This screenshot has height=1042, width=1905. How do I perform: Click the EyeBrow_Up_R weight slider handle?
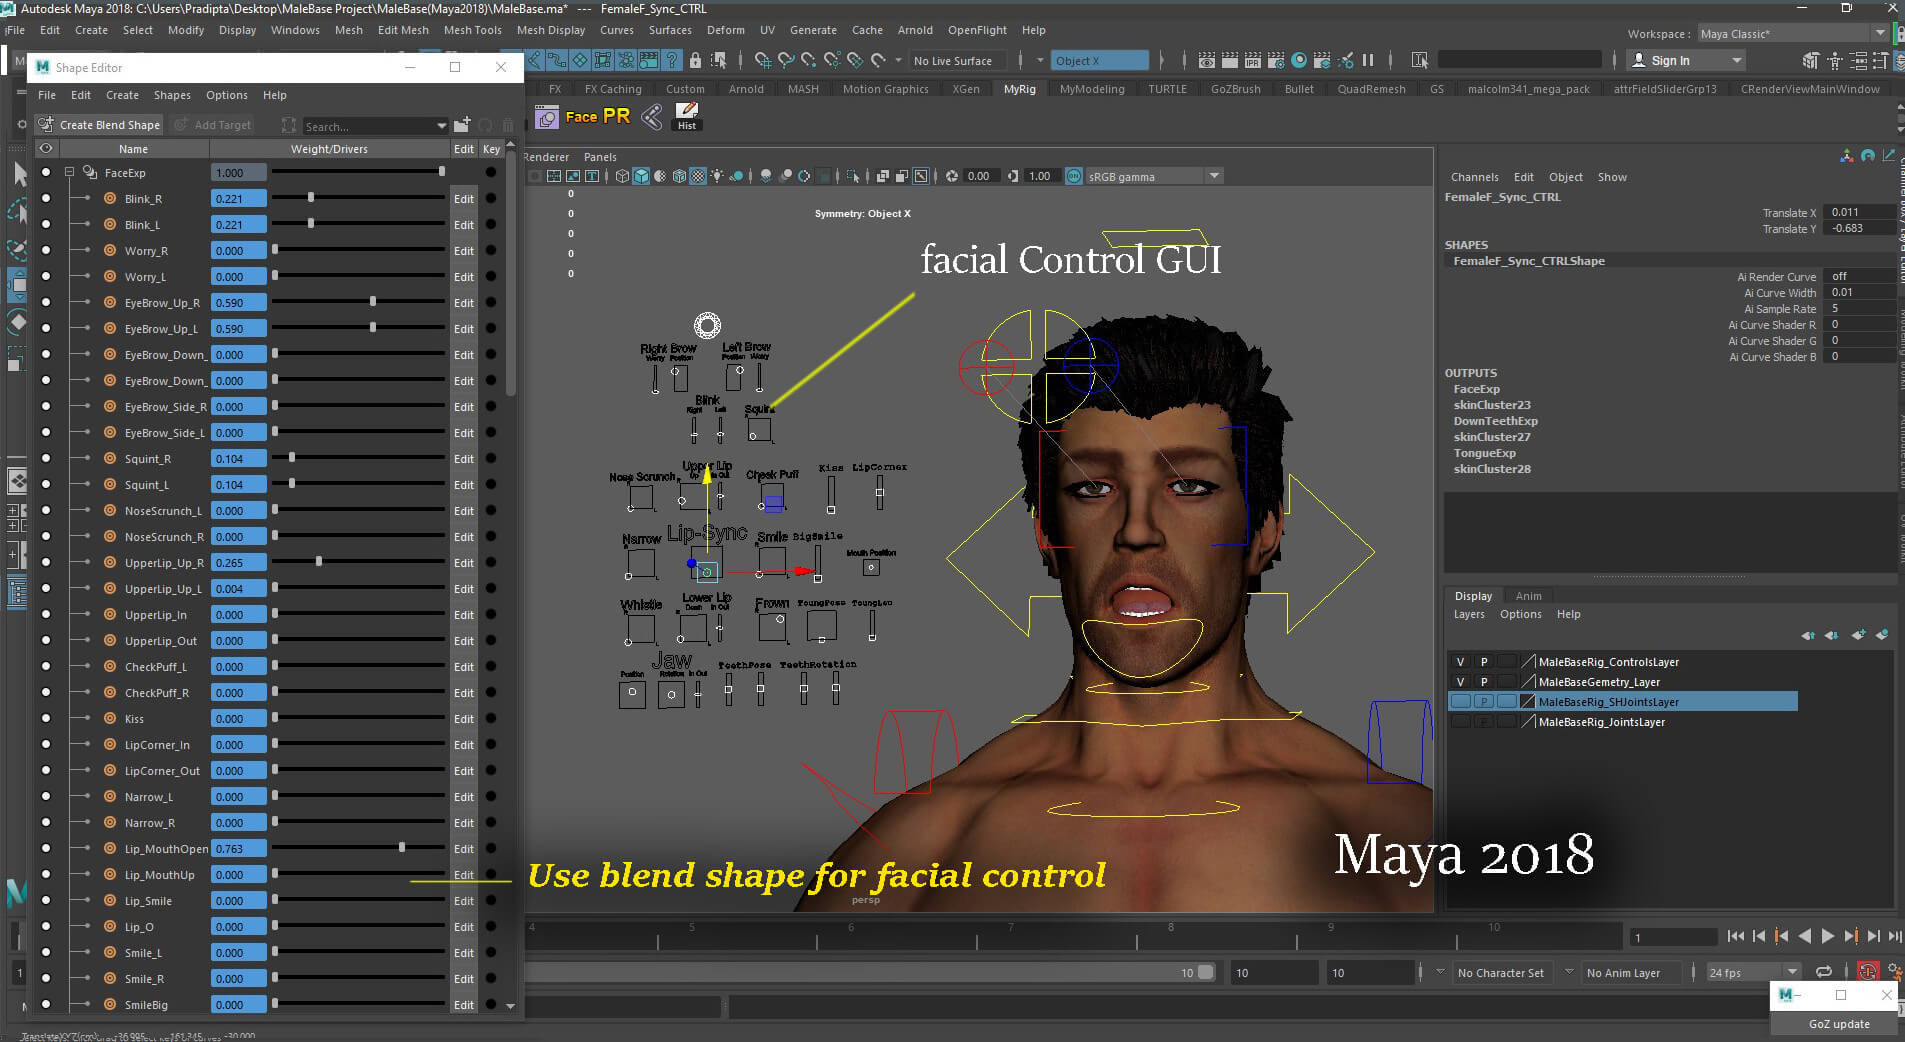pos(373,303)
